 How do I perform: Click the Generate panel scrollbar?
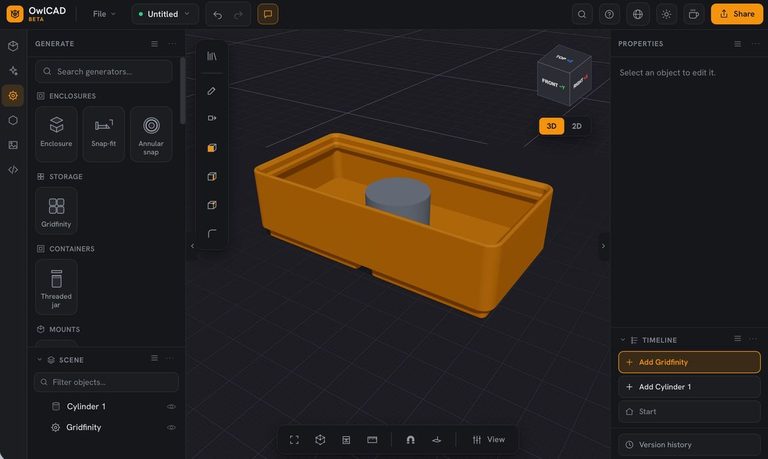183,91
